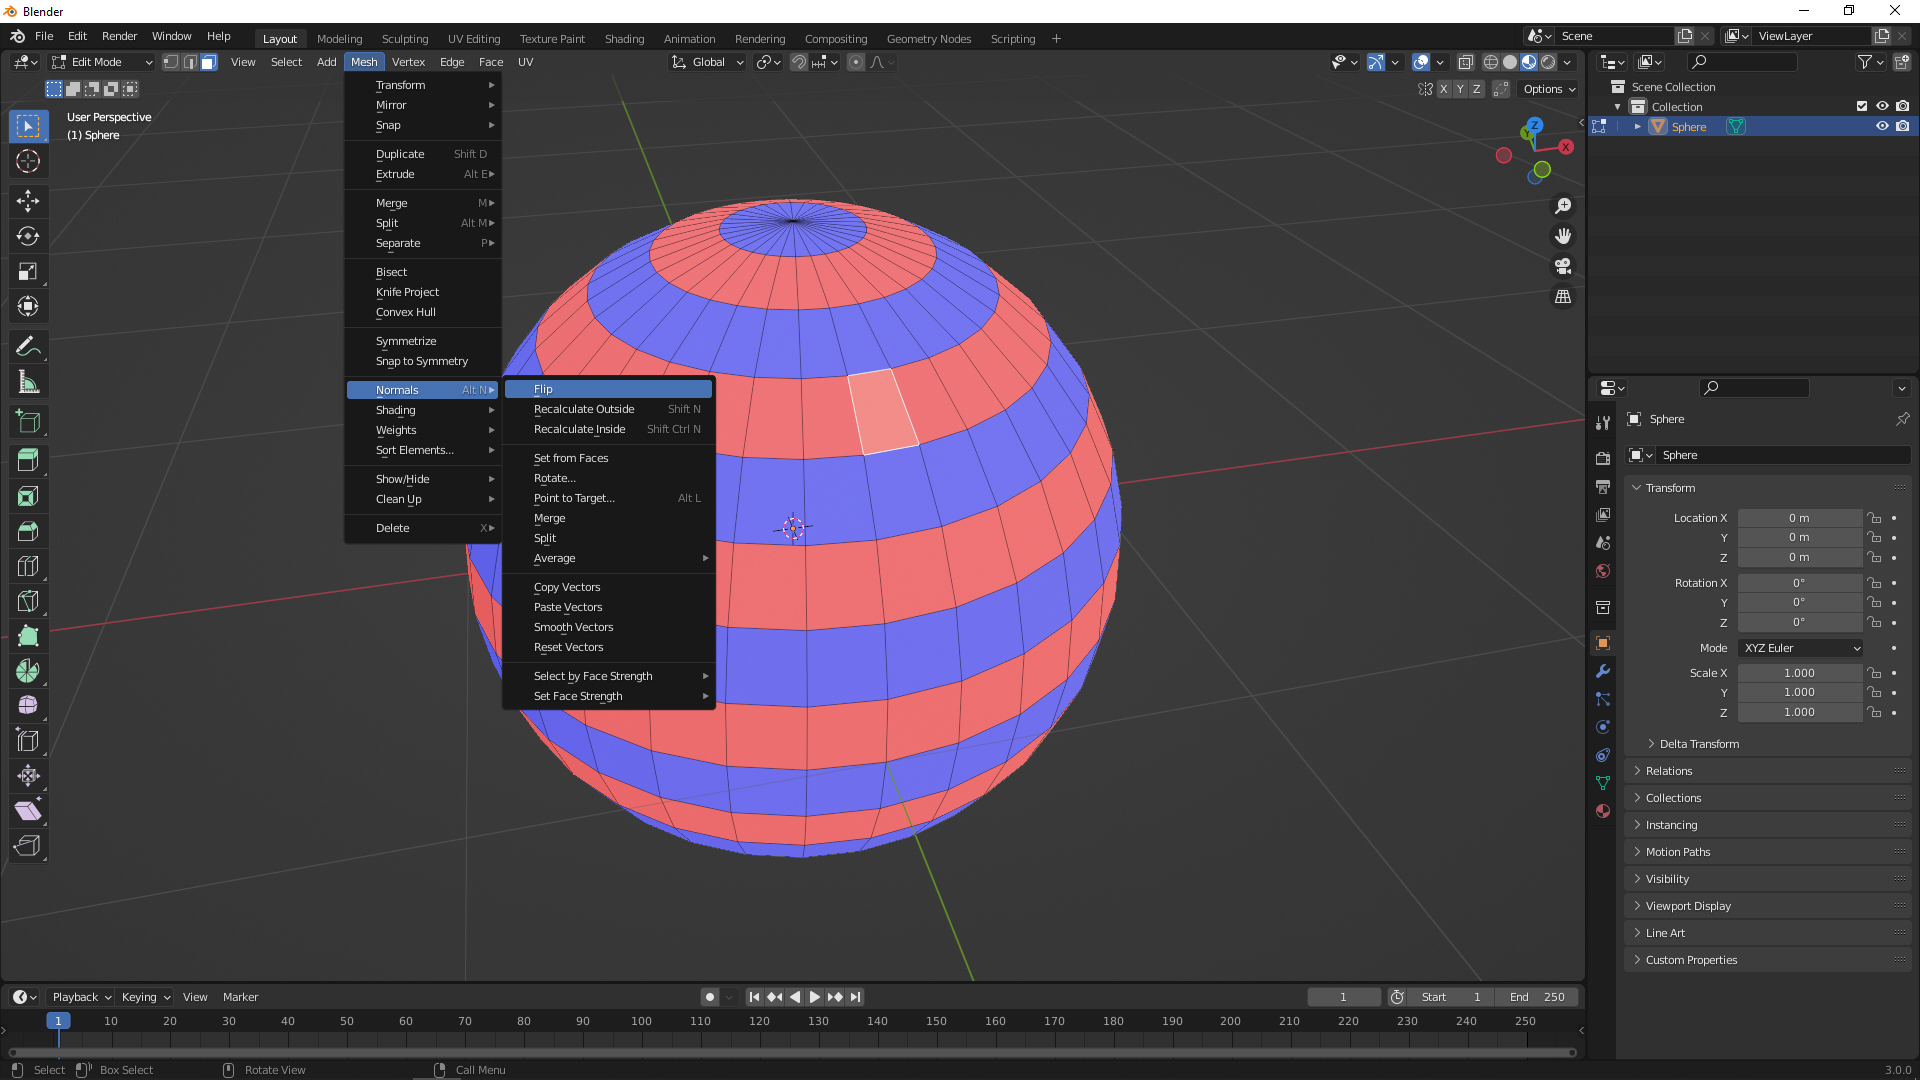Switch to Sculpting workspace tab
Viewport: 1920px width, 1080px height.
(x=405, y=39)
